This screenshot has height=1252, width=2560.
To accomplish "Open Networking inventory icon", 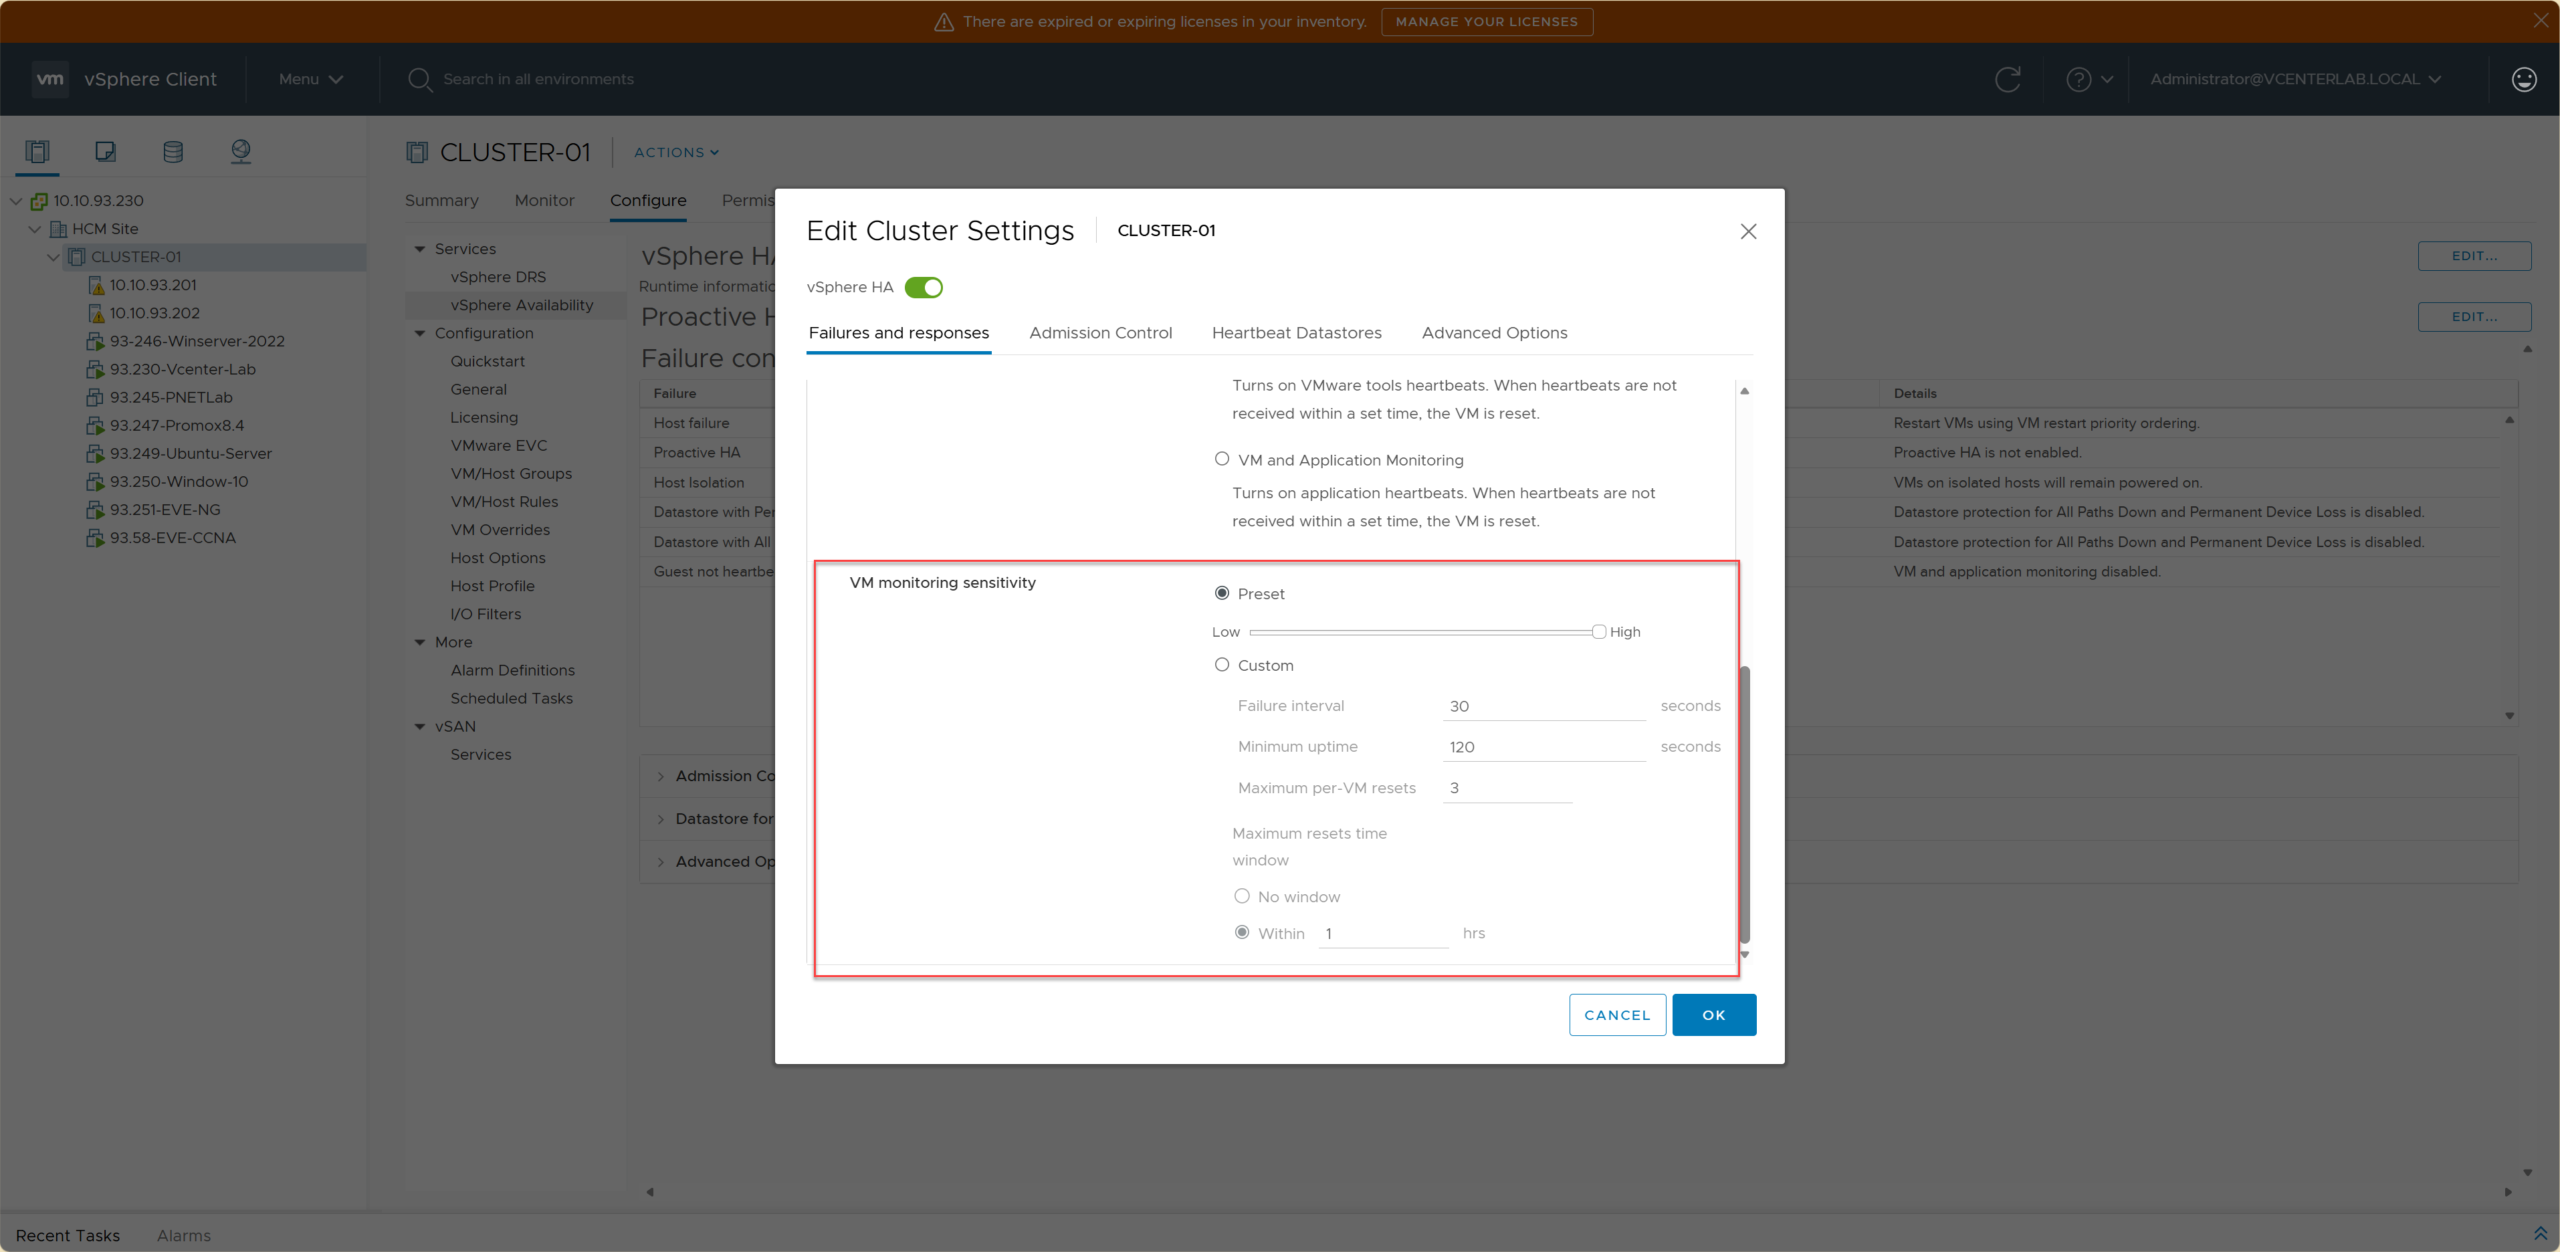I will click(241, 151).
